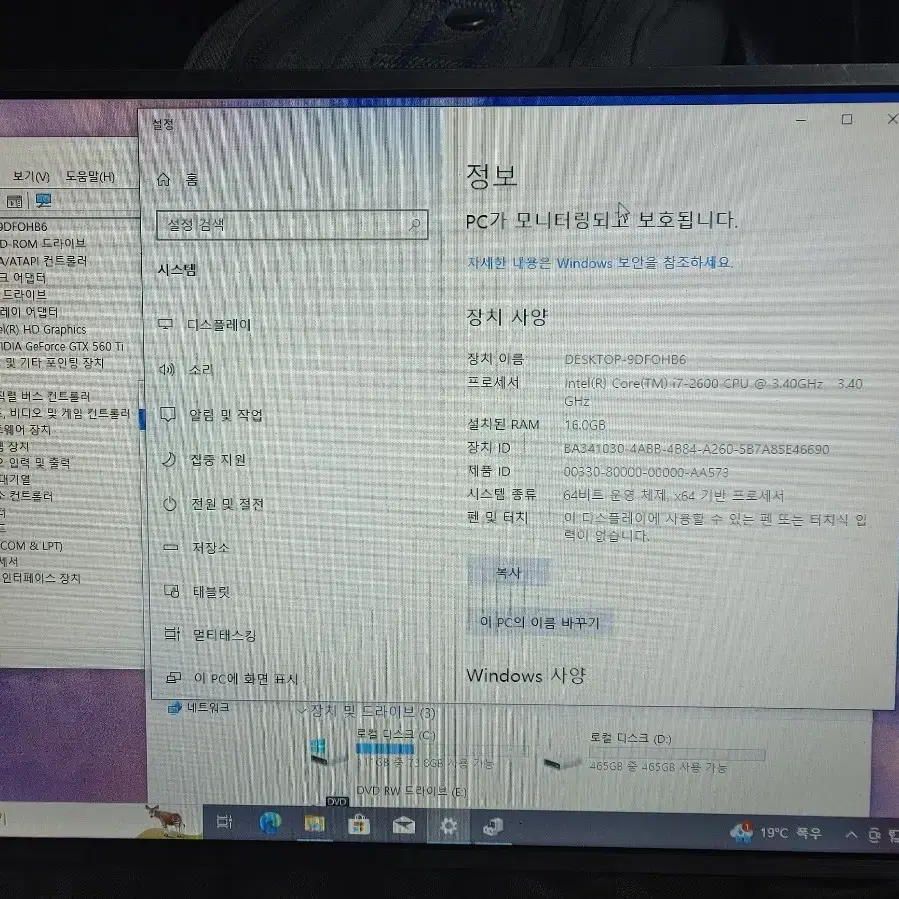
Task: Open Microsoft Store from taskbar
Action: (x=359, y=825)
